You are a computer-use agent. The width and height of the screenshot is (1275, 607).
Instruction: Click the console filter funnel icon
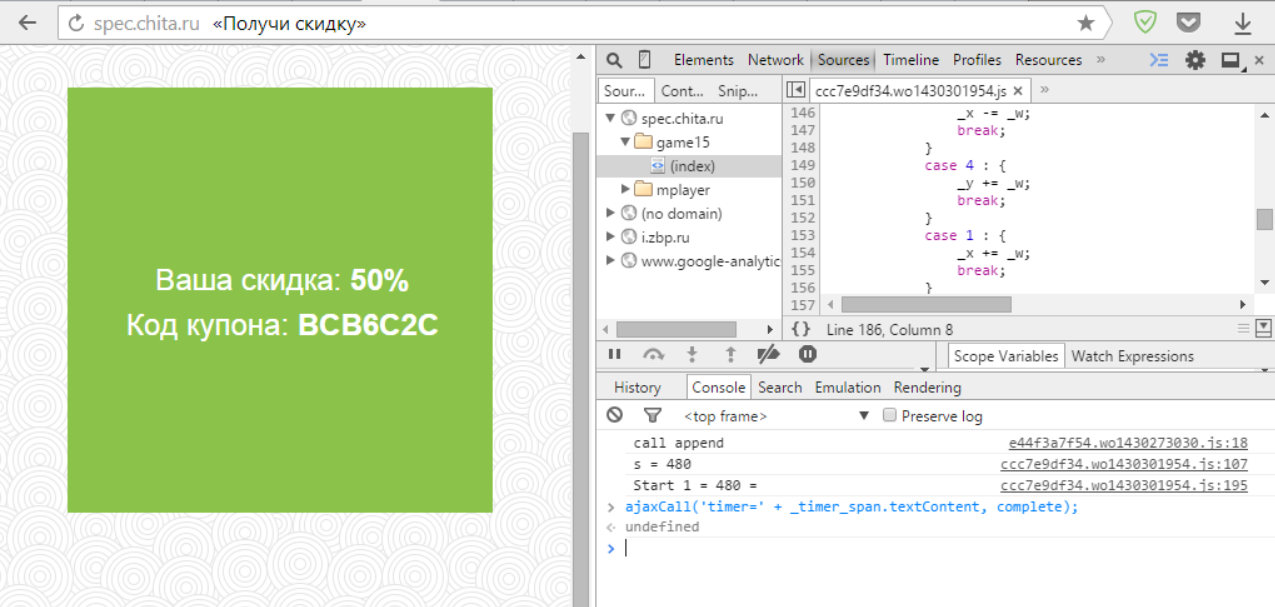[x=652, y=415]
